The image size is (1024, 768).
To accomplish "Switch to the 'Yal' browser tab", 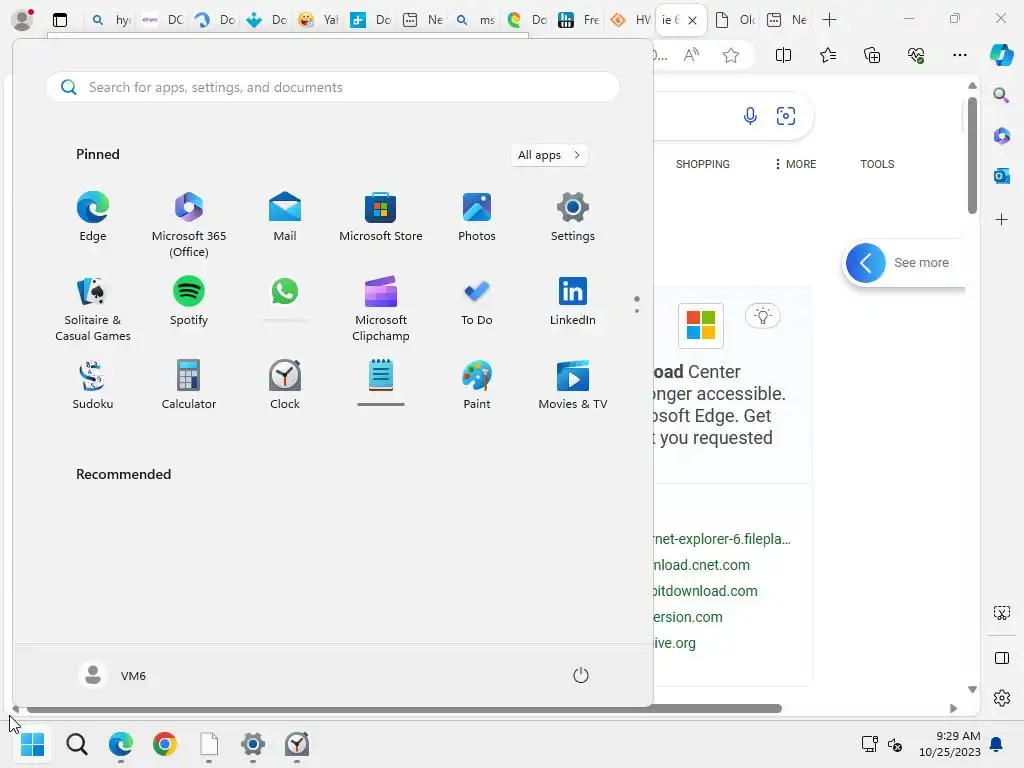I will [x=318, y=20].
